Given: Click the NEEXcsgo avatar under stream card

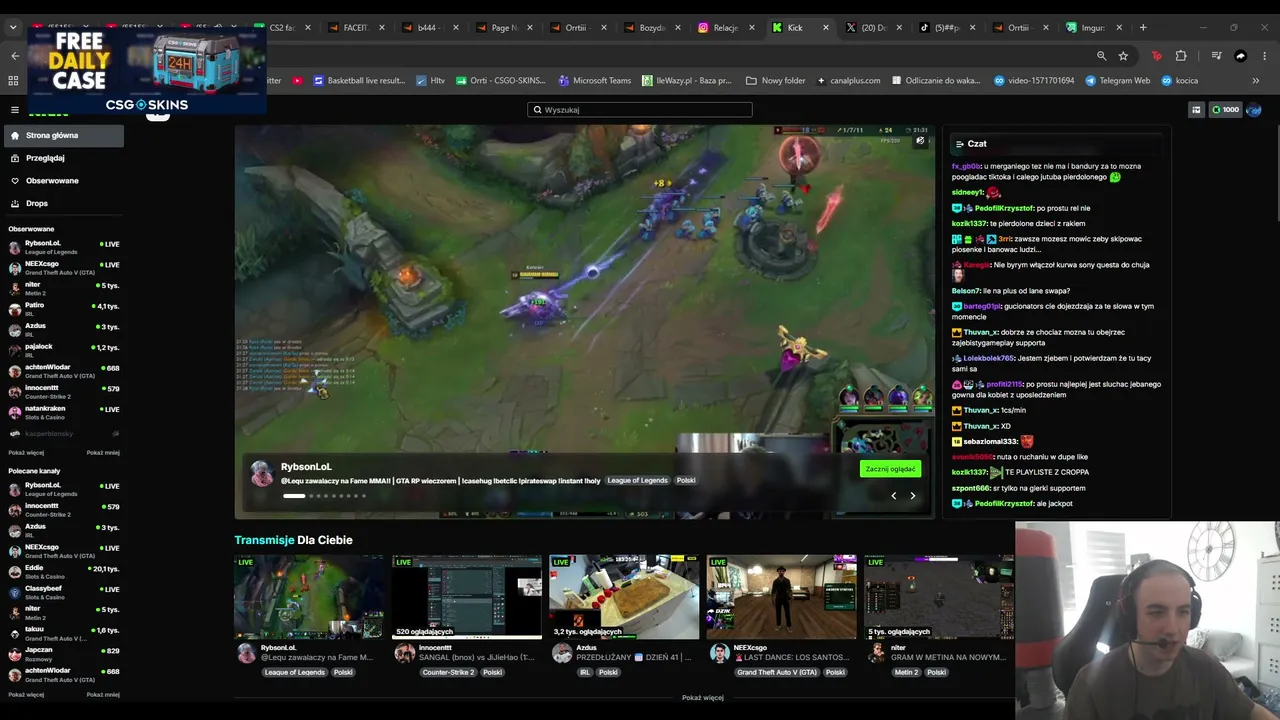Looking at the screenshot, I should click(719, 653).
